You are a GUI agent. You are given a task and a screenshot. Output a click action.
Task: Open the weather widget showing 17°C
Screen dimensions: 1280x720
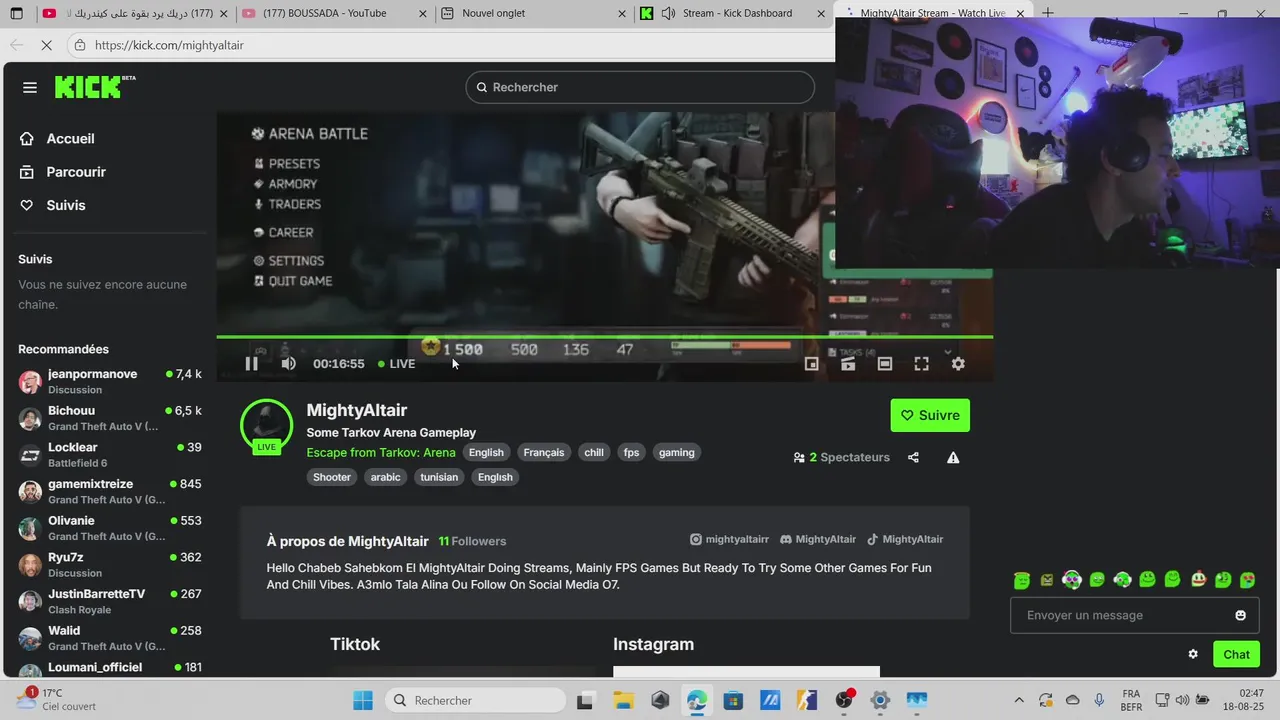[x=58, y=699]
